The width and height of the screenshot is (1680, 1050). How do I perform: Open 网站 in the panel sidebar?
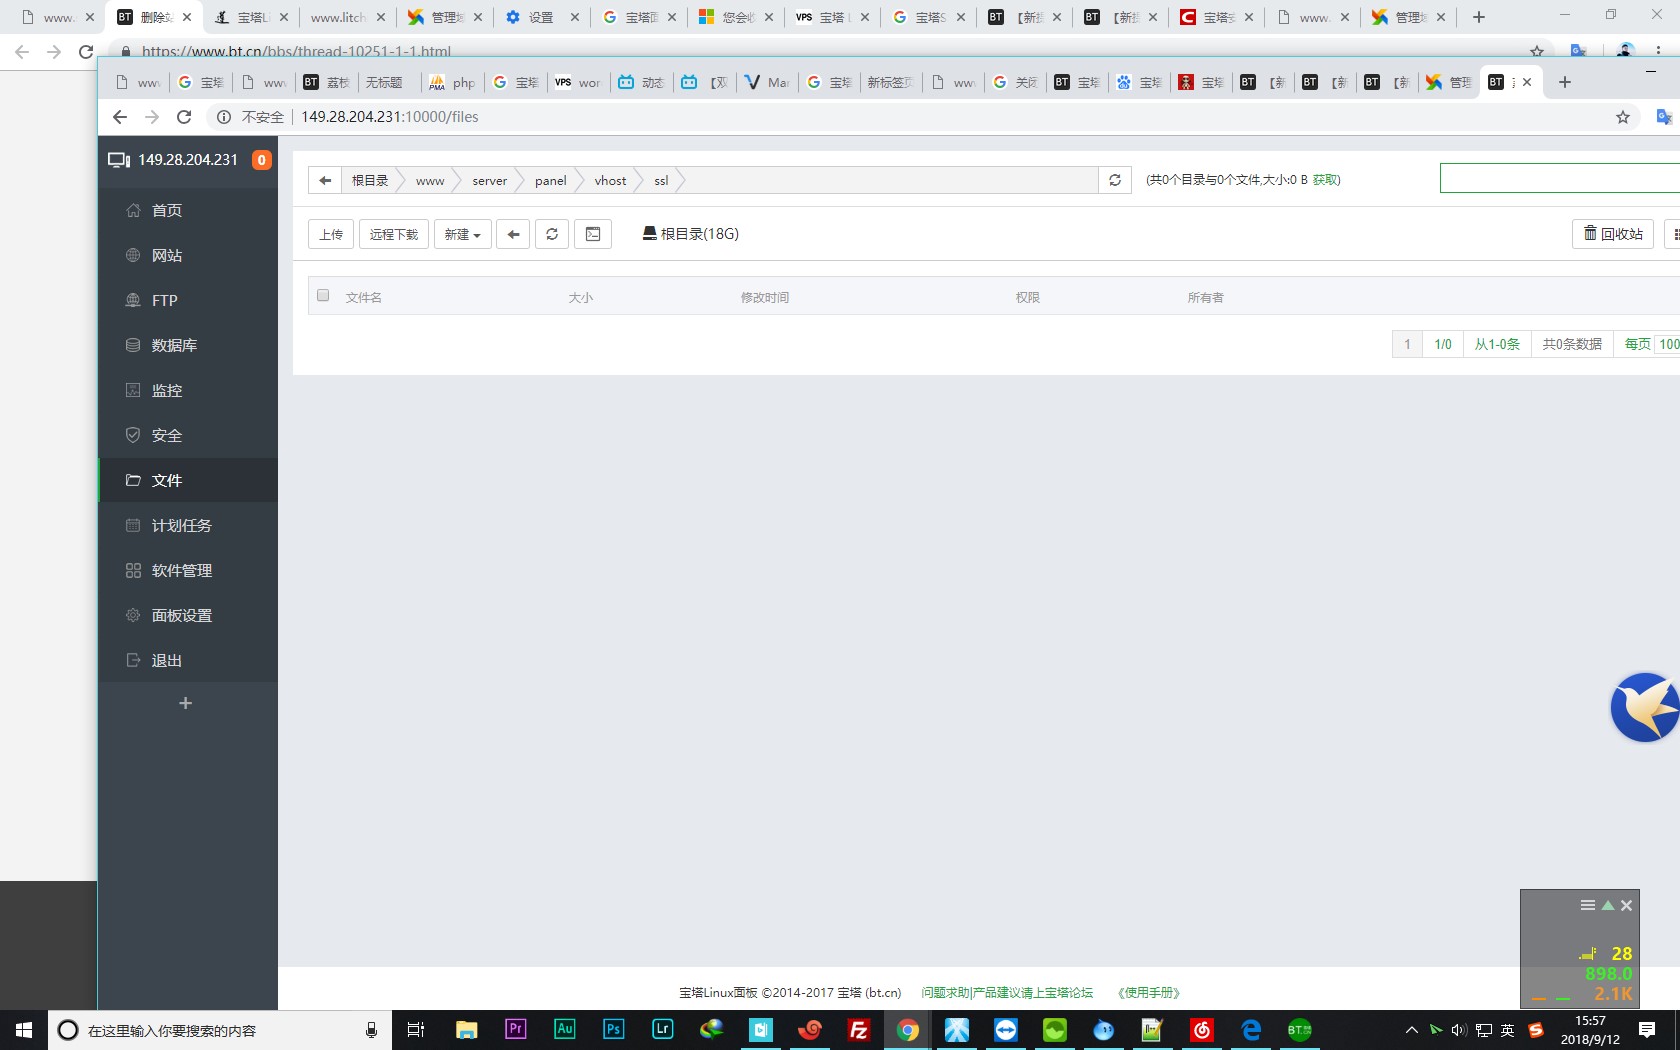point(188,255)
